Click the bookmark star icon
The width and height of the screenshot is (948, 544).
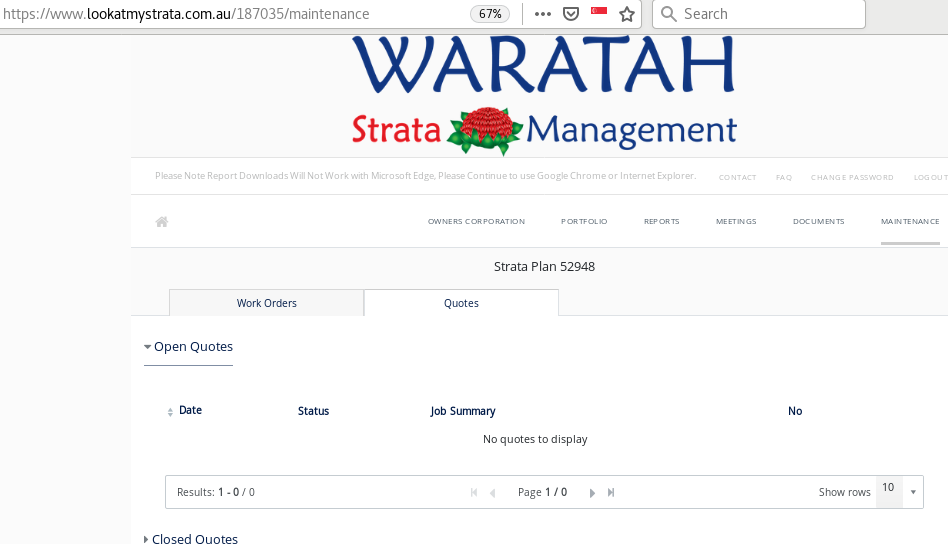(627, 14)
